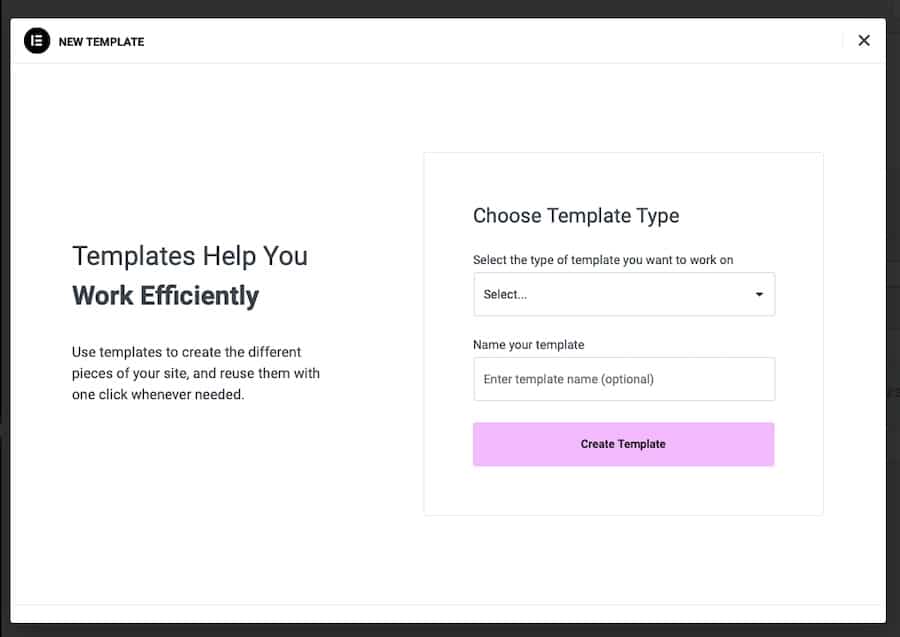The width and height of the screenshot is (900, 637).
Task: Click the "Enter template name (optional)" placeholder
Action: (x=568, y=380)
